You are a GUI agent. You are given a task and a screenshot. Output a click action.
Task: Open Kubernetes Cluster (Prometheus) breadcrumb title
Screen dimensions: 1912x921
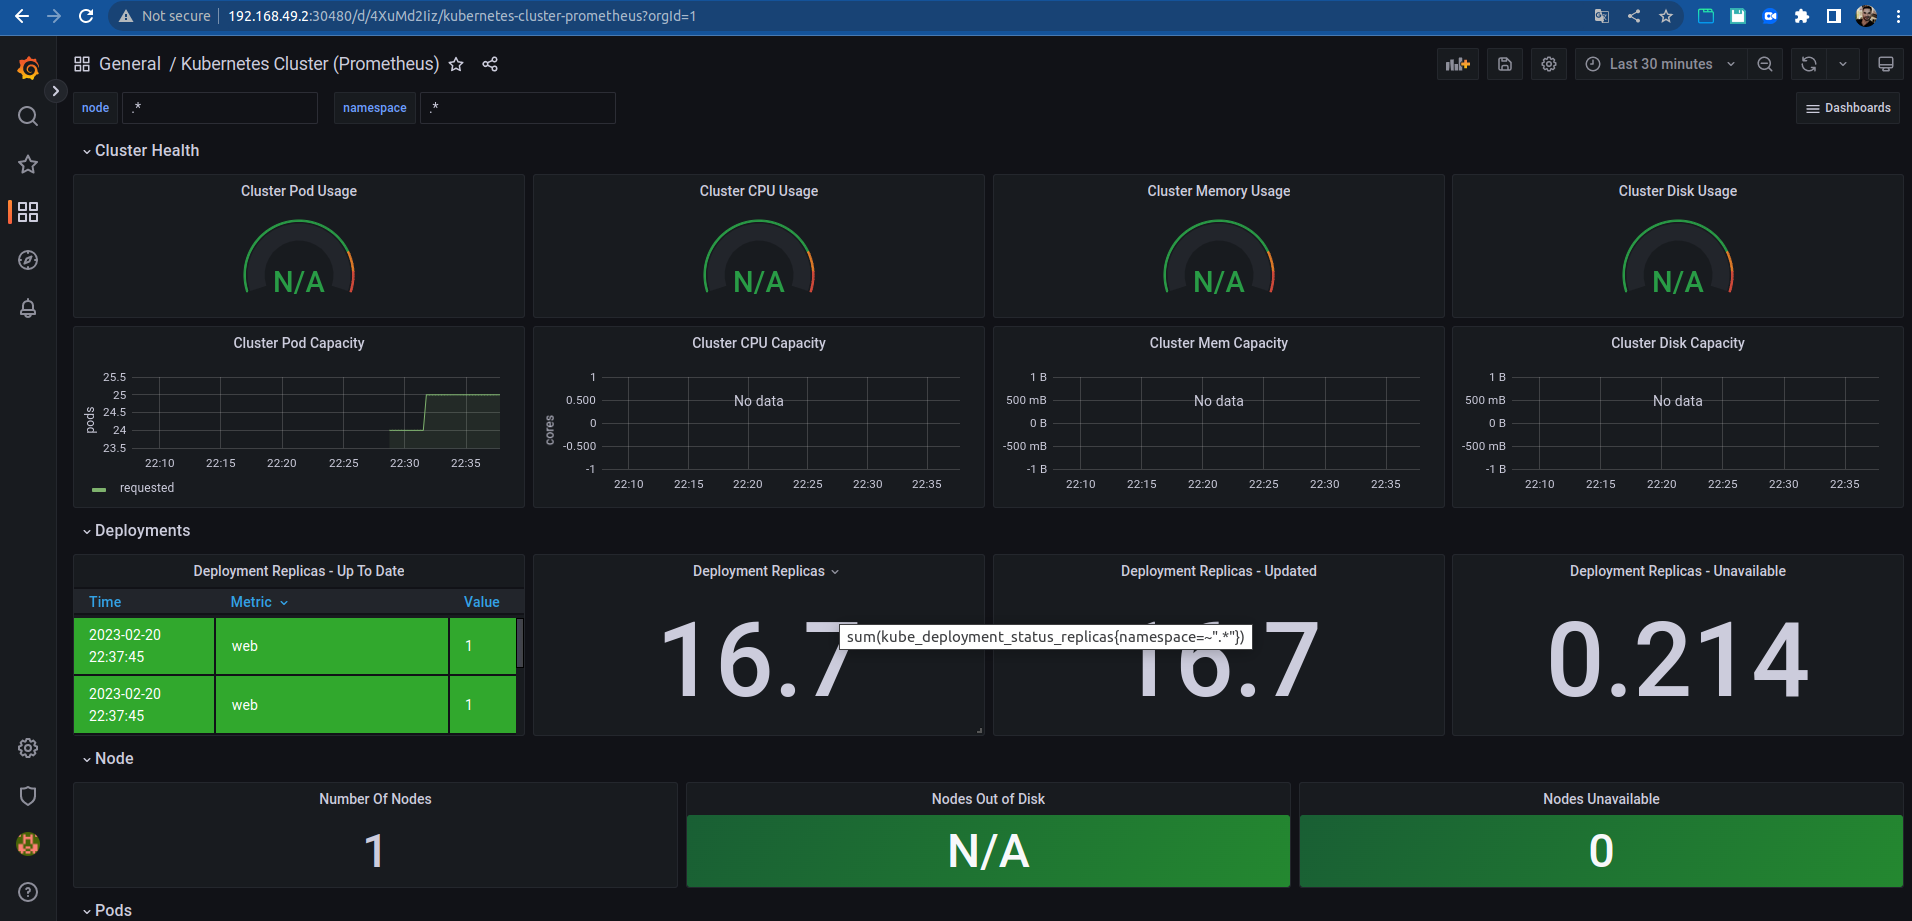click(x=310, y=64)
